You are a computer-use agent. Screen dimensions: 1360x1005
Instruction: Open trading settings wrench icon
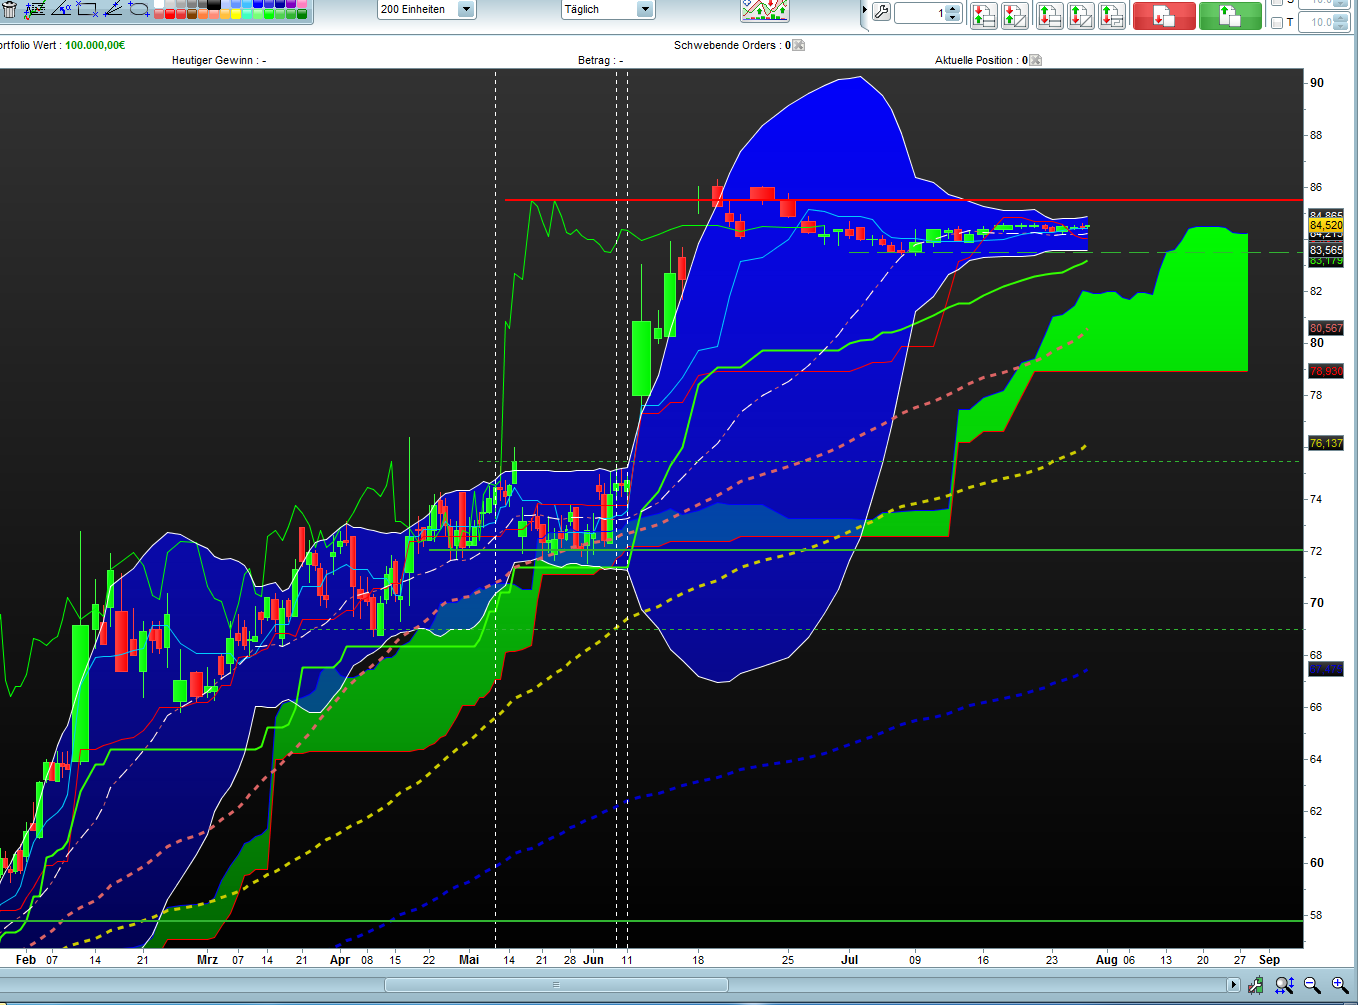coord(881,13)
